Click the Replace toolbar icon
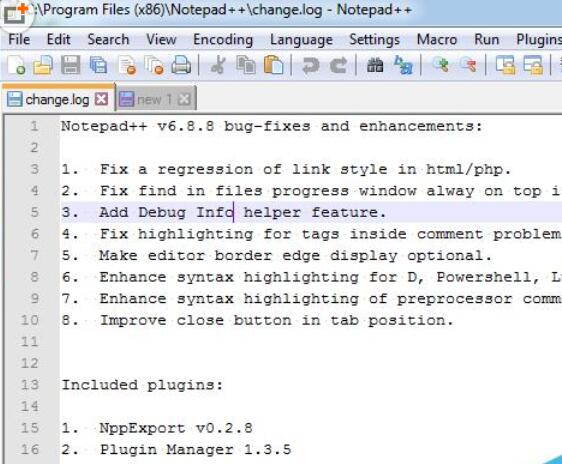This screenshot has height=464, width=562. tap(403, 65)
